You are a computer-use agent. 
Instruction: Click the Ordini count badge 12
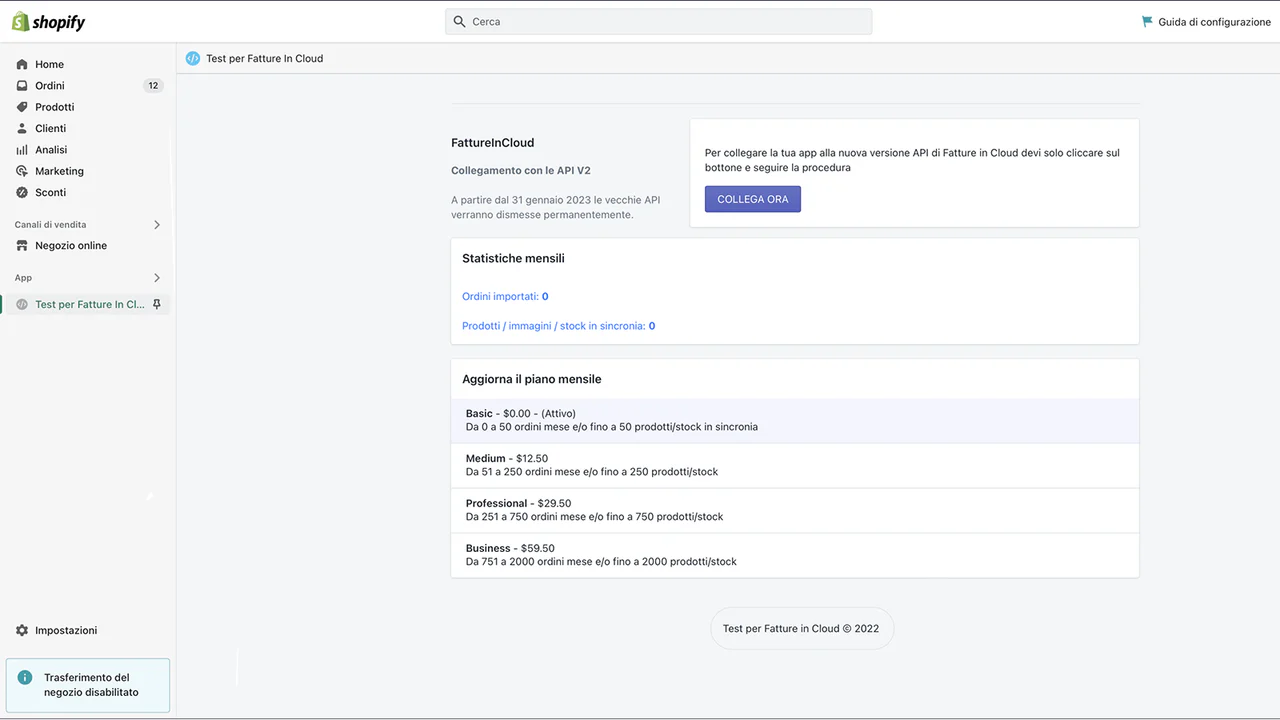153,86
